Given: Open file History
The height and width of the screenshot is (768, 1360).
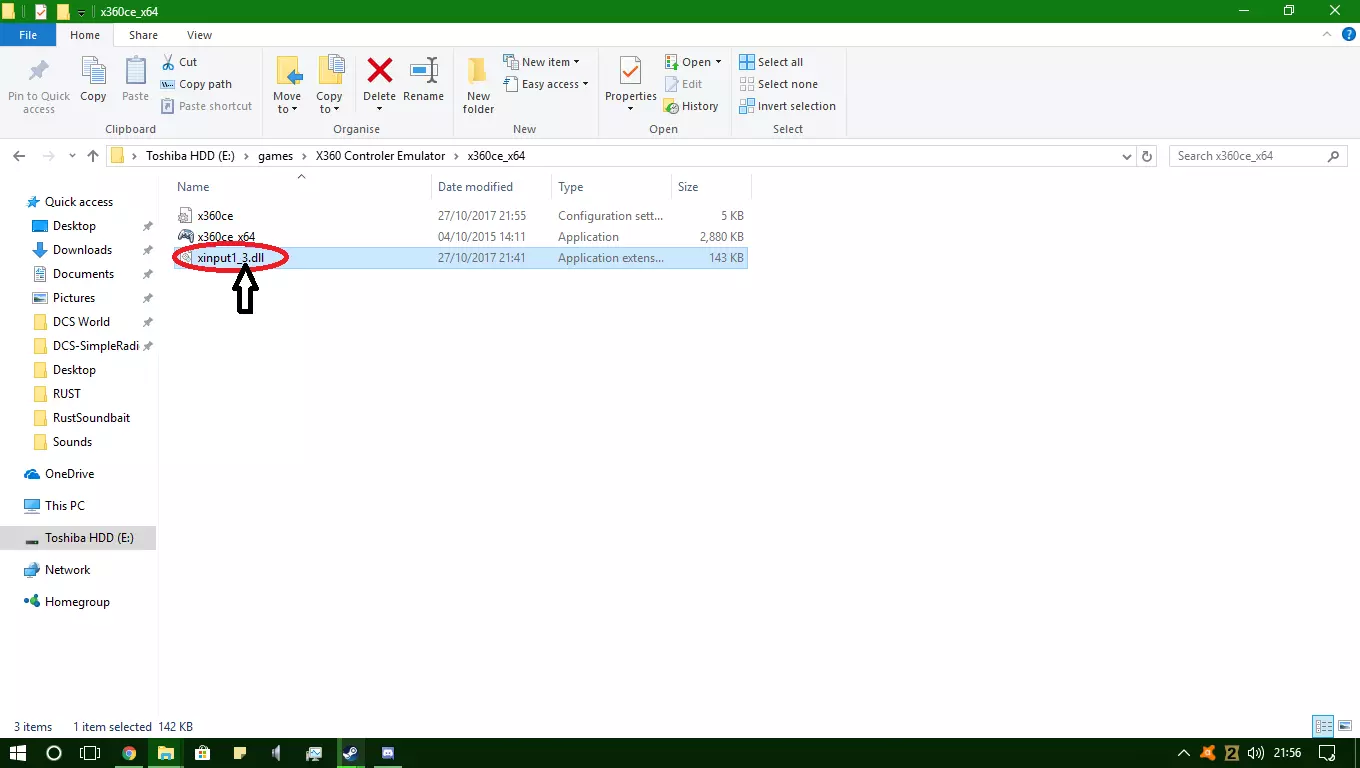Looking at the screenshot, I should [x=691, y=106].
